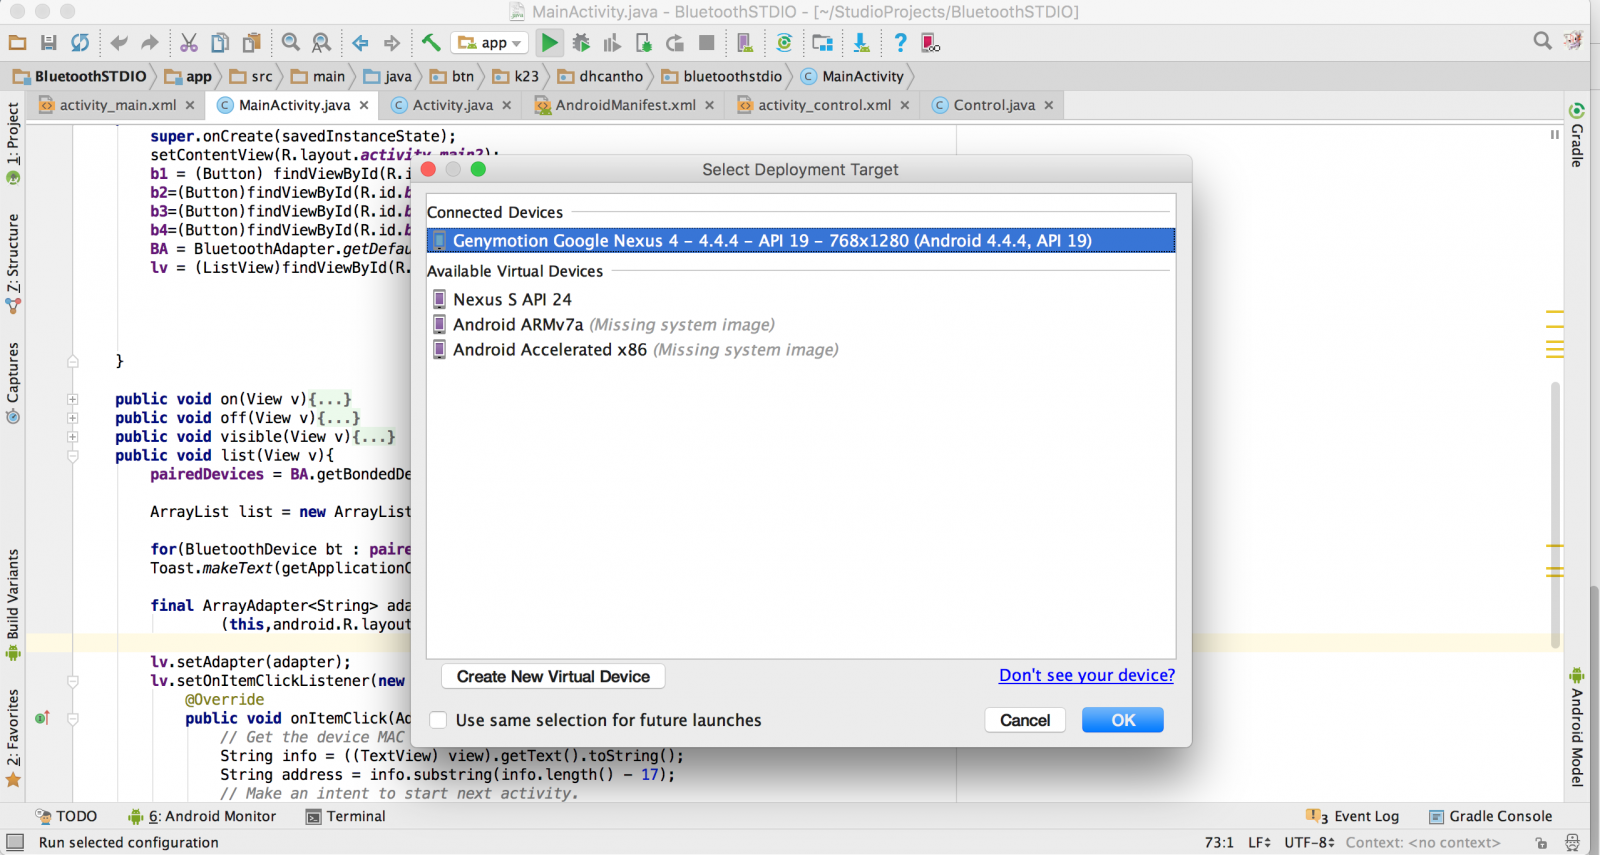Click the Sync Project with Gradle icon
The height and width of the screenshot is (855, 1600).
coord(784,43)
